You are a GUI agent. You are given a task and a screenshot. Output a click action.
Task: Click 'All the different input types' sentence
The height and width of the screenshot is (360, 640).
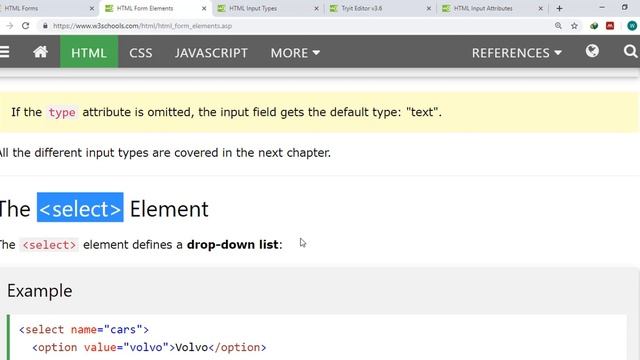tap(165, 153)
